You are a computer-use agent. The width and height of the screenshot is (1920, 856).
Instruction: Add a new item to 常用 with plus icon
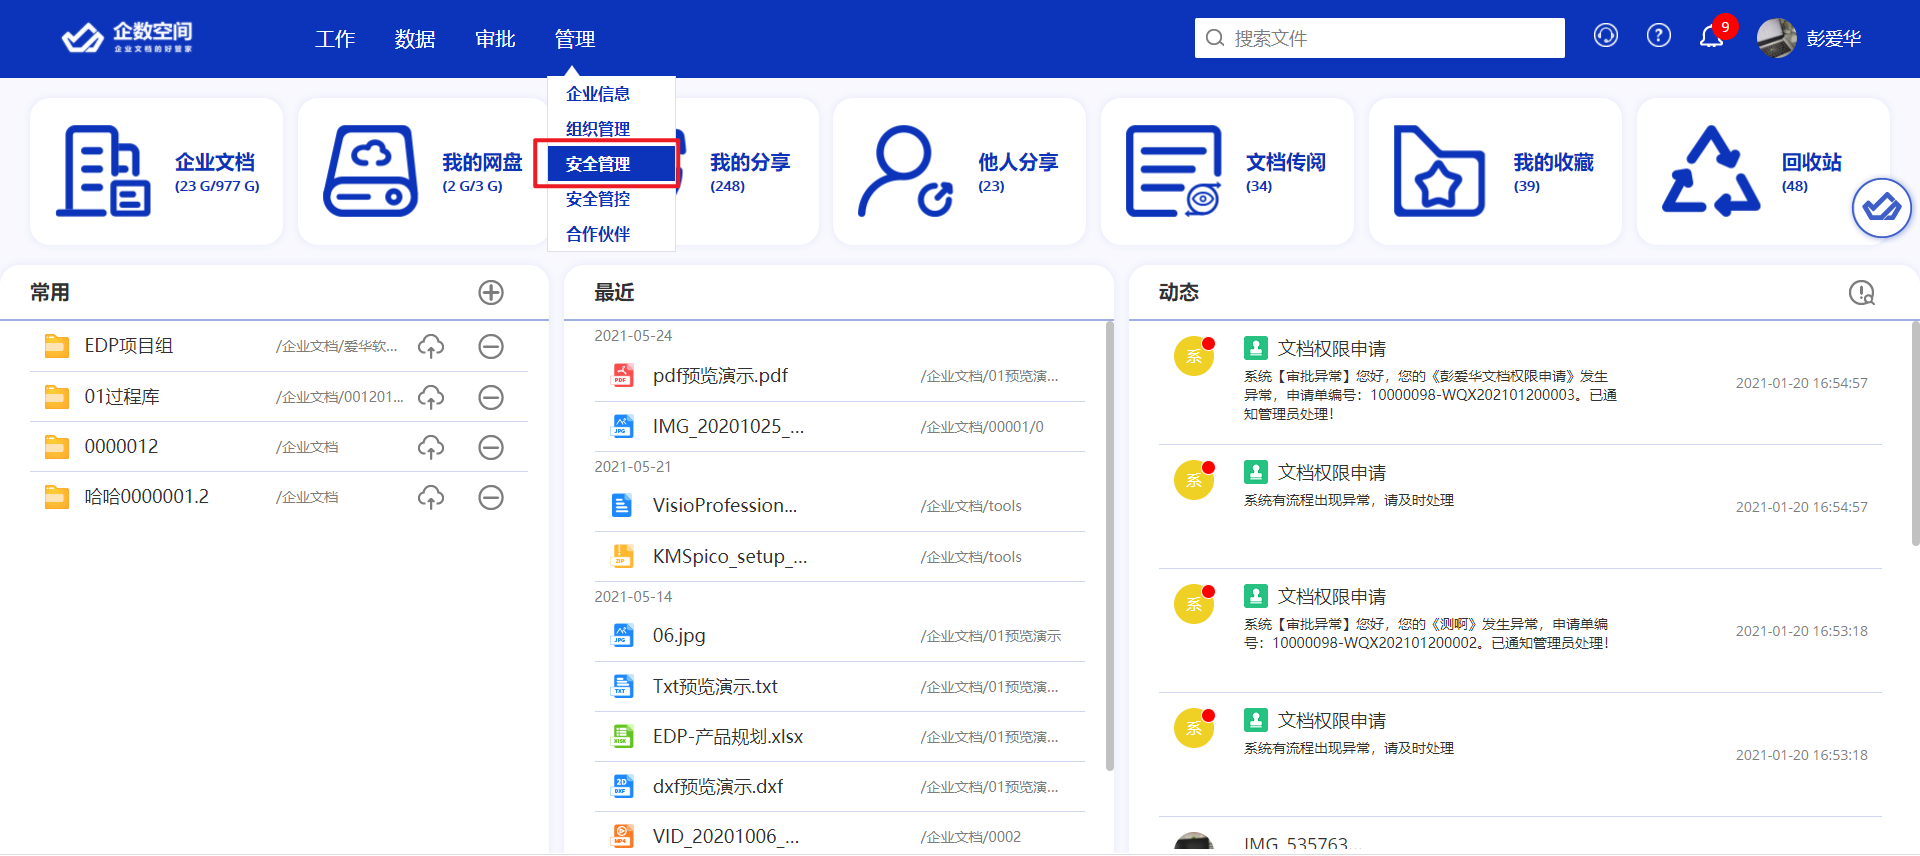(x=490, y=292)
